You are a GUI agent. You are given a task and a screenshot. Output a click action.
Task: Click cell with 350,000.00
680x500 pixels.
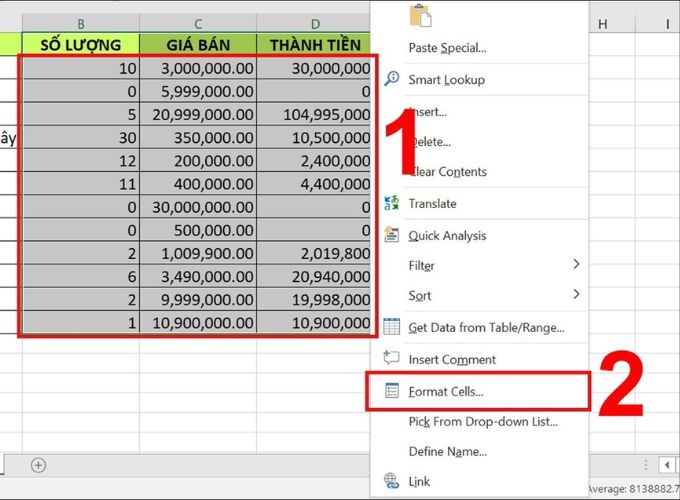click(198, 137)
